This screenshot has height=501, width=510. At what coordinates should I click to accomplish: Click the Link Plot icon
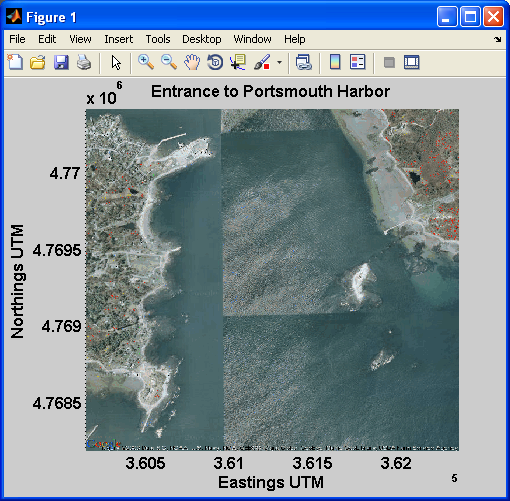[x=304, y=62]
